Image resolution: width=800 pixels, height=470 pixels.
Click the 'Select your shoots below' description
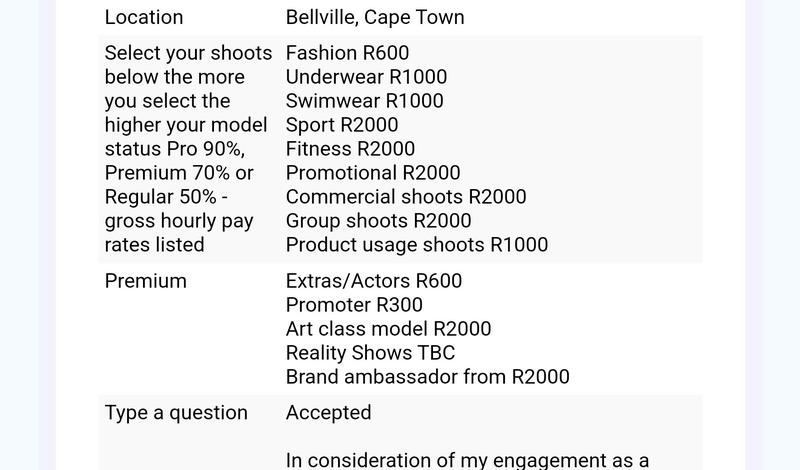pos(188,149)
